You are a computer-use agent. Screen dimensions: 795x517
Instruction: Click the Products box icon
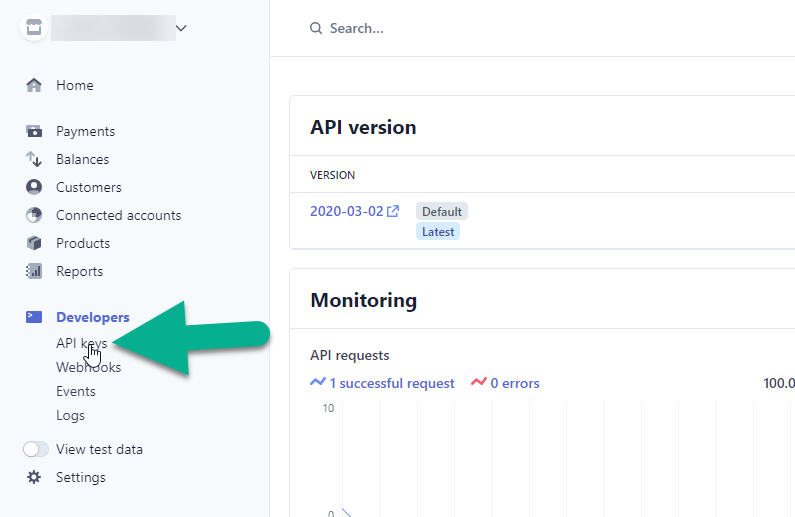coord(34,243)
